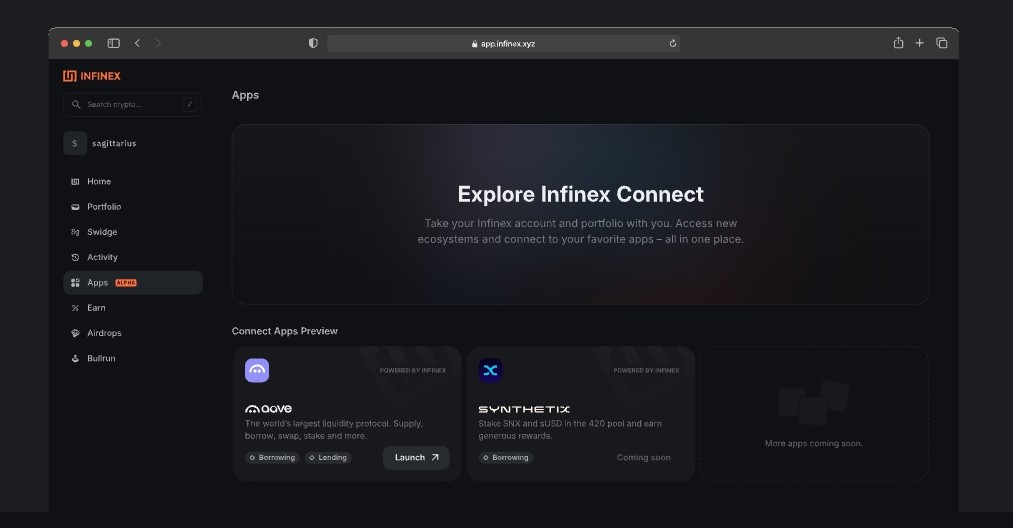
Task: Click the Connect Apps Preview heading
Action: coord(284,331)
